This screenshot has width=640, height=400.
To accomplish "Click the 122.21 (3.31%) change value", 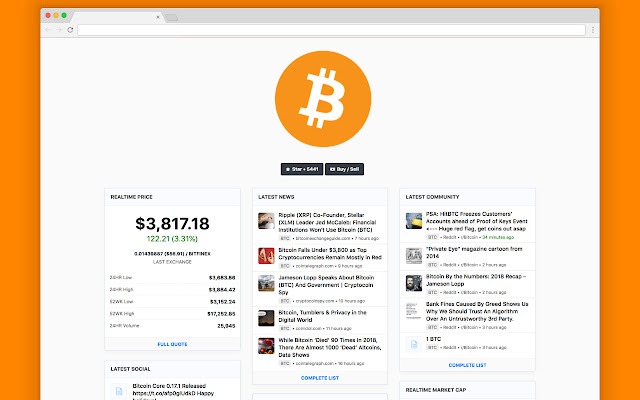I will [x=172, y=239].
